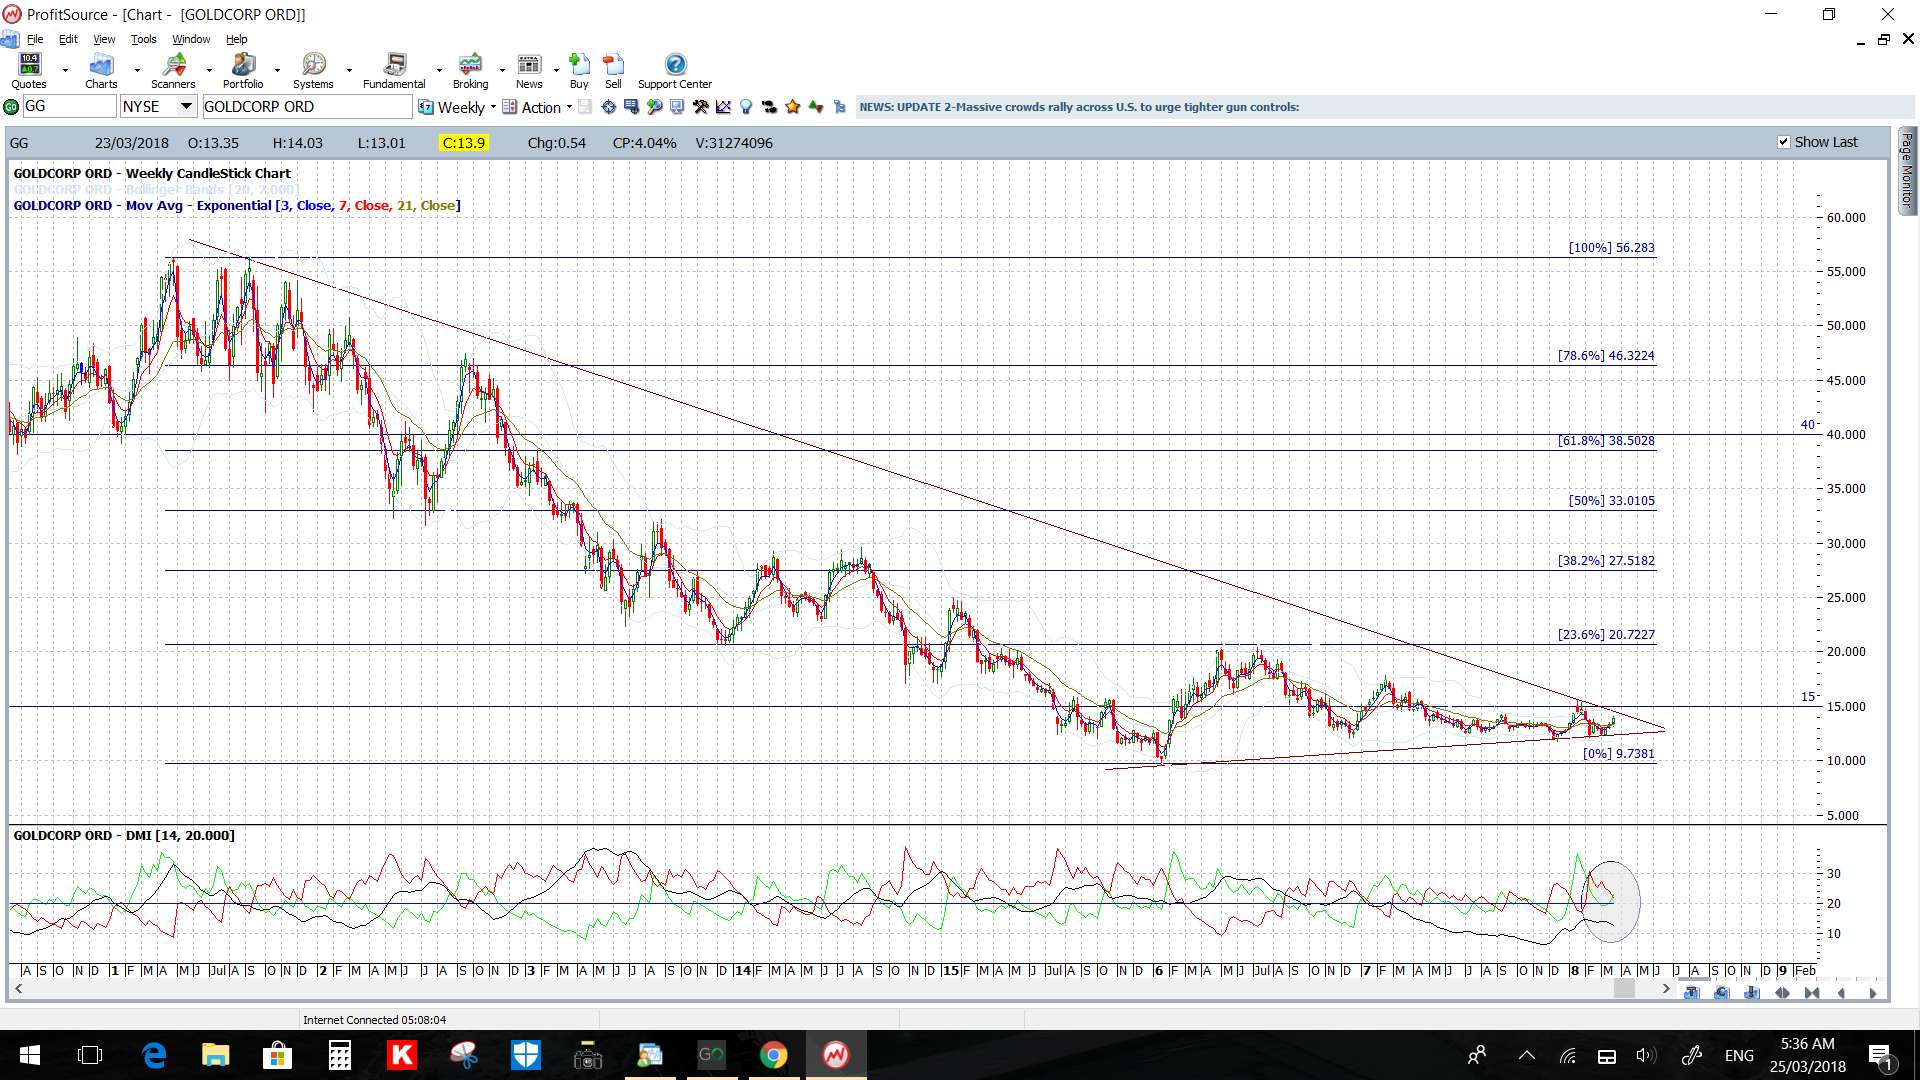Click the highlighted close value C:13.9

pos(463,143)
